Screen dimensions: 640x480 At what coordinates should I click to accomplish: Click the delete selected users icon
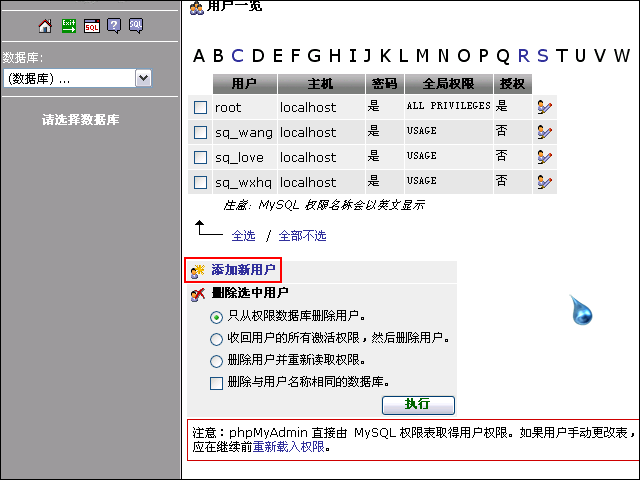(x=198, y=294)
